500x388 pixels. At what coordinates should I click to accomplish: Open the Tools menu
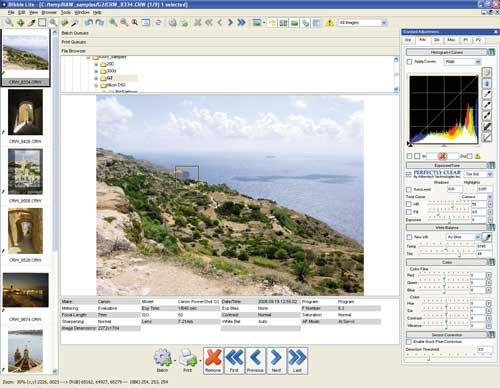(x=66, y=12)
